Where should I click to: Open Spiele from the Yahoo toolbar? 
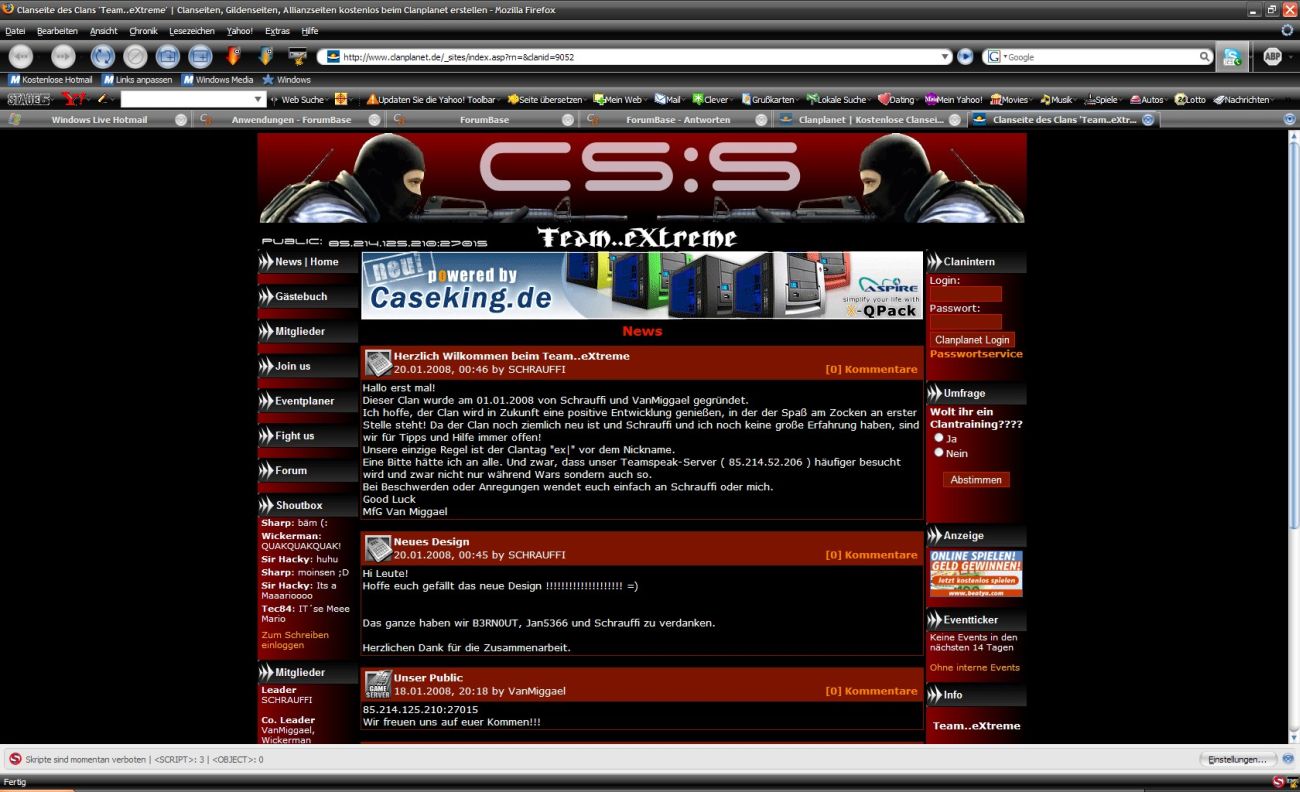coord(1100,99)
